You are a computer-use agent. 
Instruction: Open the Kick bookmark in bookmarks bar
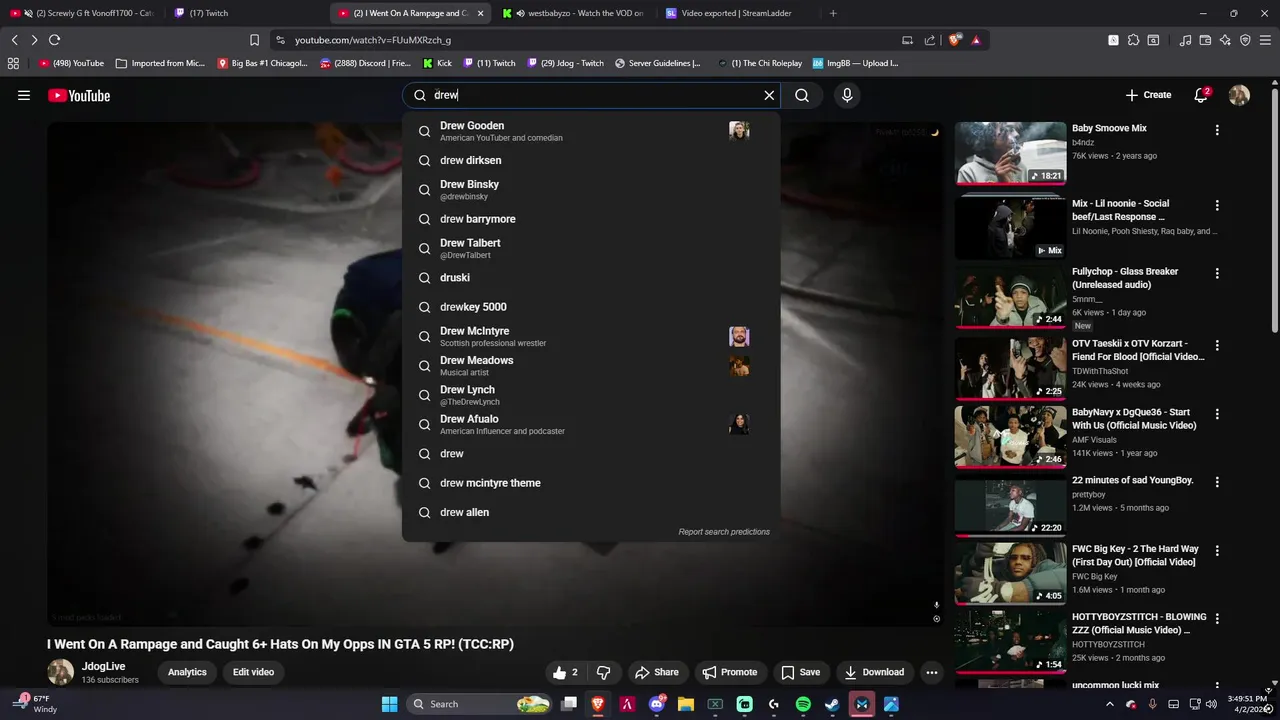coord(438,63)
